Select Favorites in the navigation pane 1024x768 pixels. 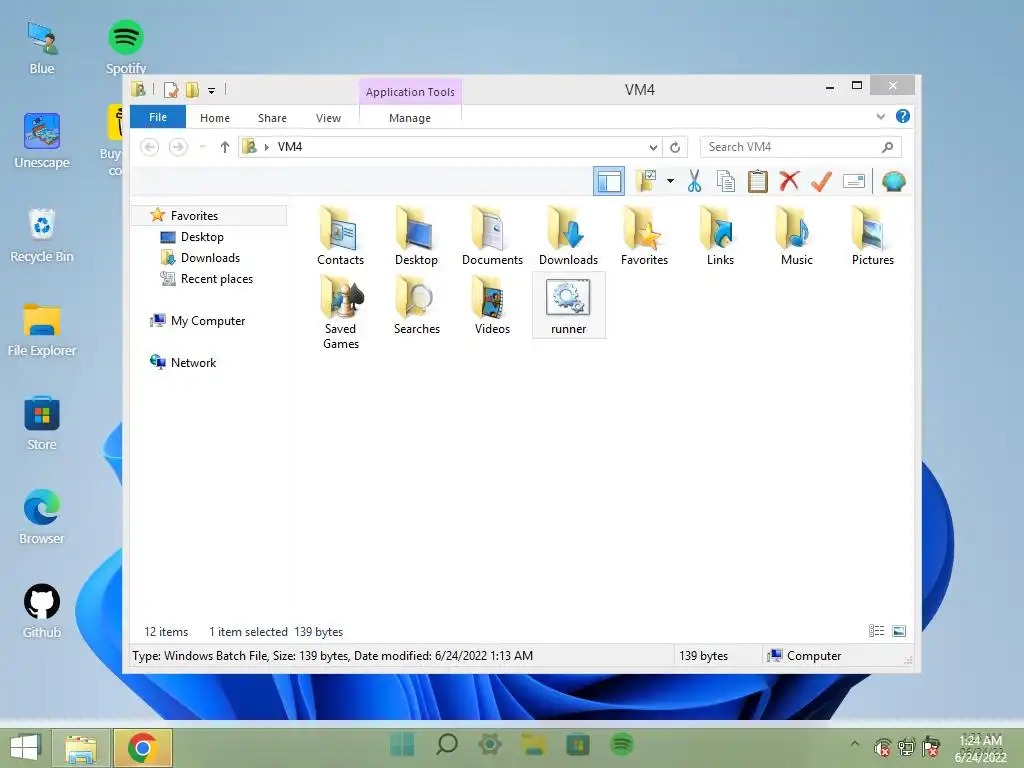(x=210, y=216)
